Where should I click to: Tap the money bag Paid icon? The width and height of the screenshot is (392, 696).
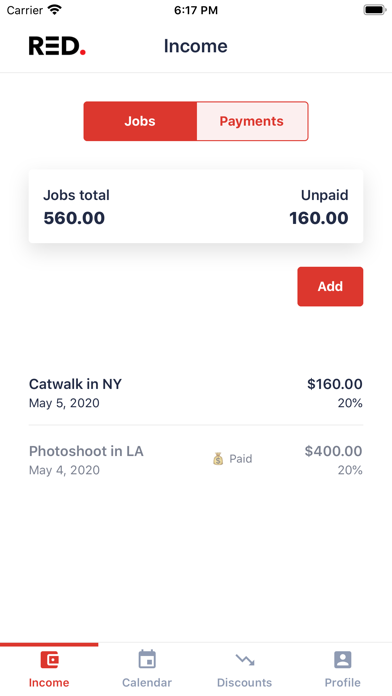click(218, 459)
